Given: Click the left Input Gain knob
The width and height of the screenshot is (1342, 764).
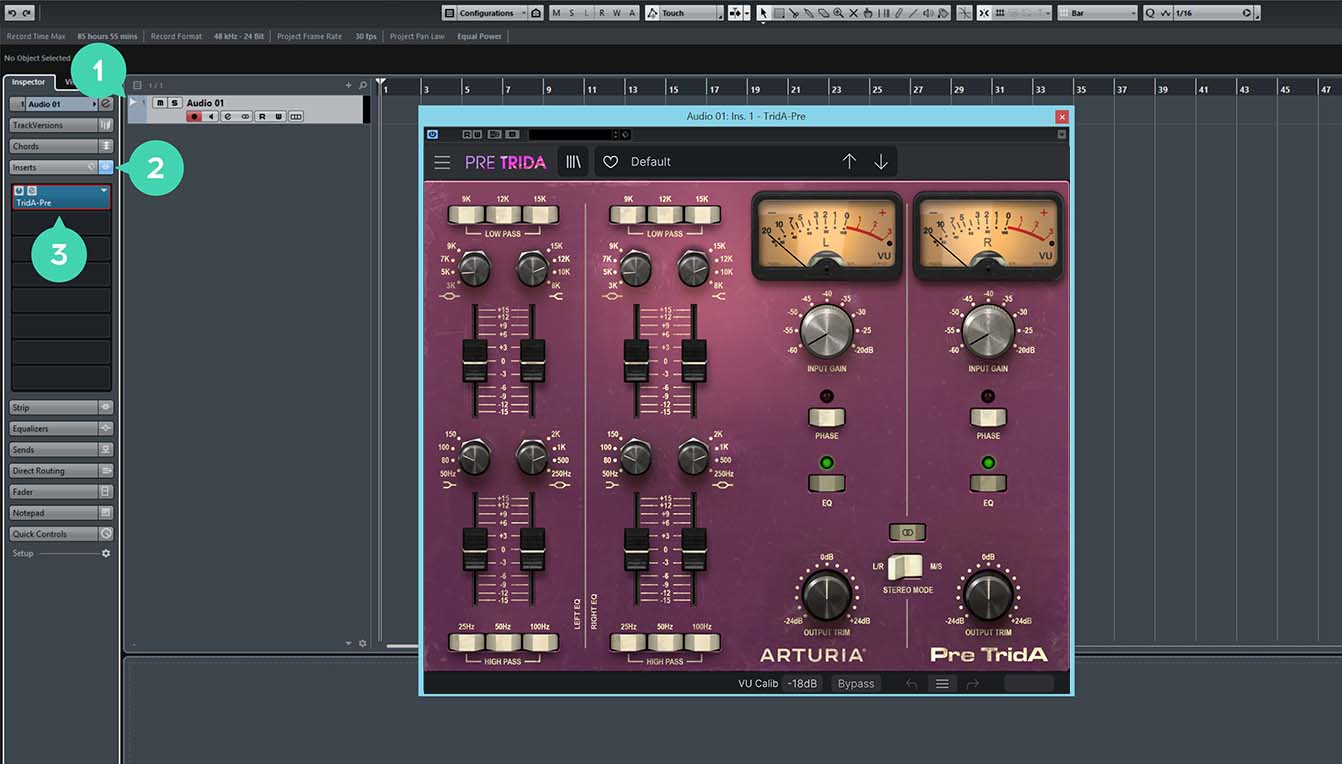Looking at the screenshot, I should pyautogui.click(x=827, y=331).
